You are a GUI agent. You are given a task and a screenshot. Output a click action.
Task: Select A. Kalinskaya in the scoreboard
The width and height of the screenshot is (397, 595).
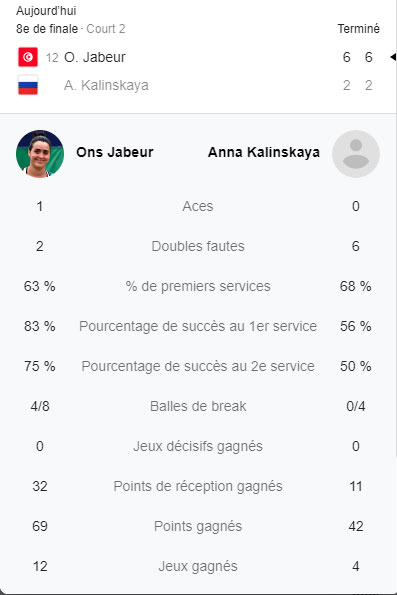point(106,85)
